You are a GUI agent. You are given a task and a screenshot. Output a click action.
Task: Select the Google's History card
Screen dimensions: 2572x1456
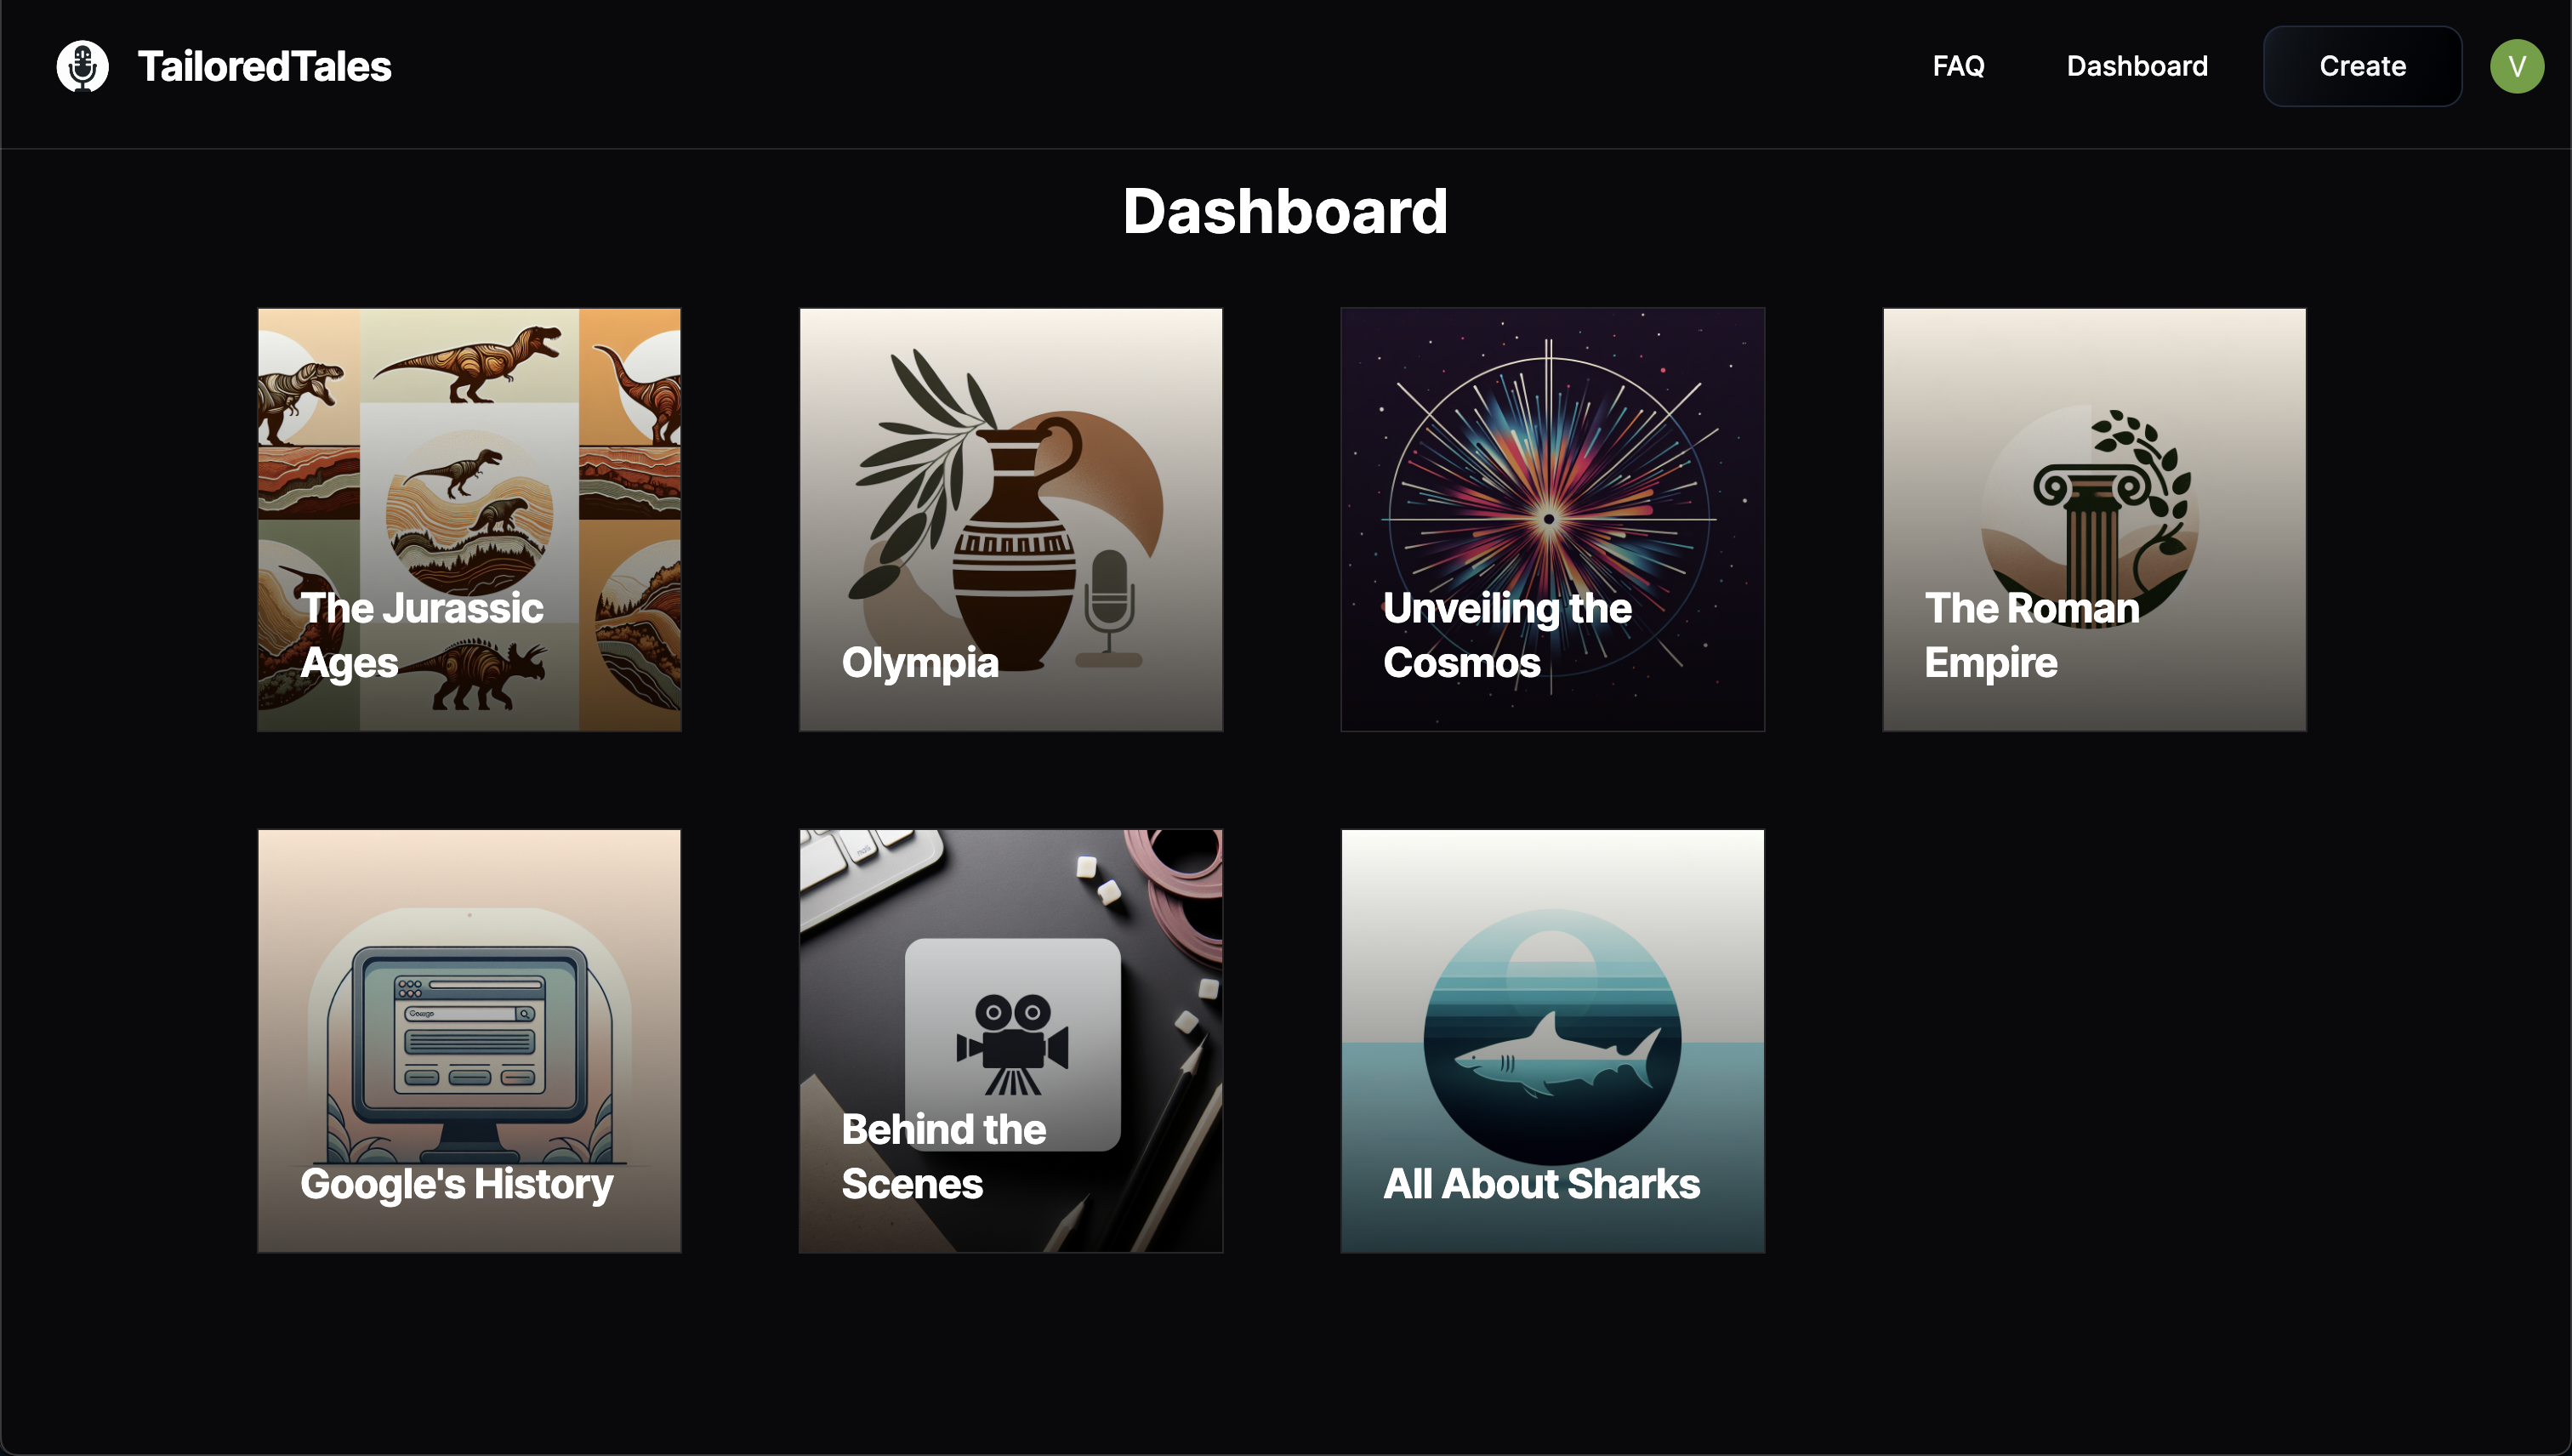[469, 1040]
